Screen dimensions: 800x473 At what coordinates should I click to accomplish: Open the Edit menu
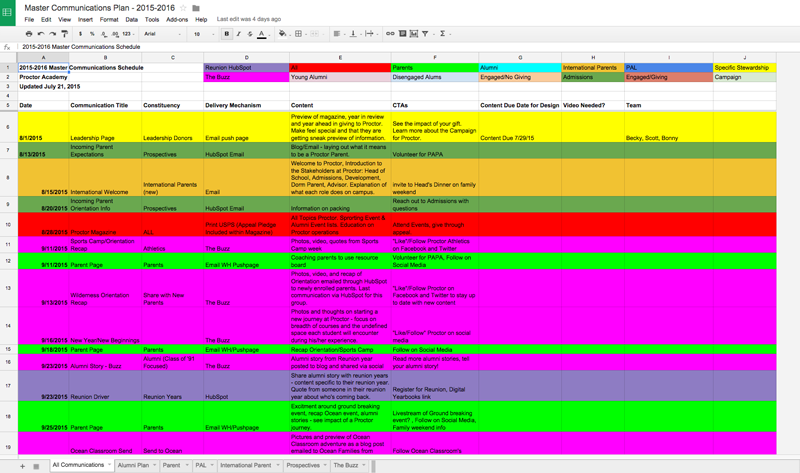(46, 19)
